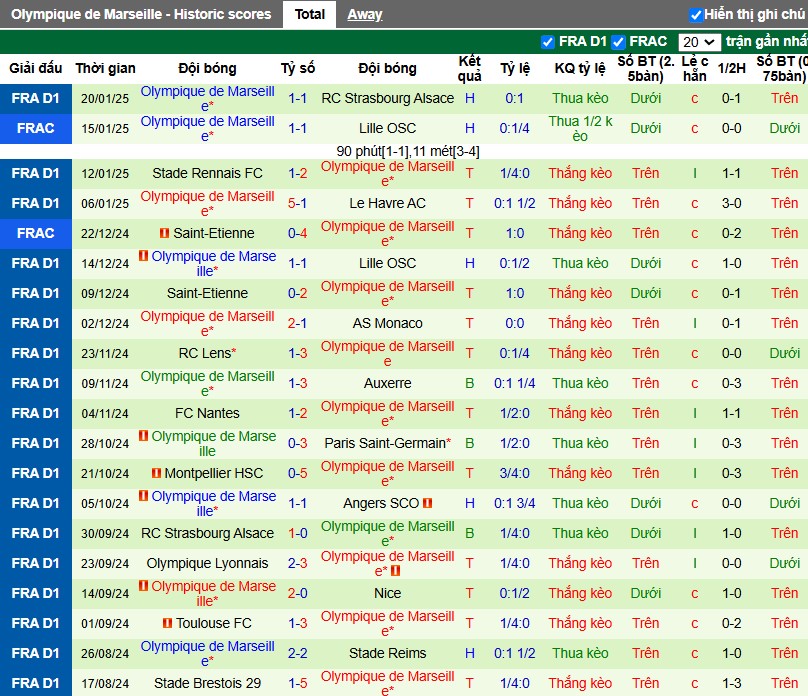Toggle the FRA D1 league checkbox
This screenshot has width=808, height=696.
point(548,42)
